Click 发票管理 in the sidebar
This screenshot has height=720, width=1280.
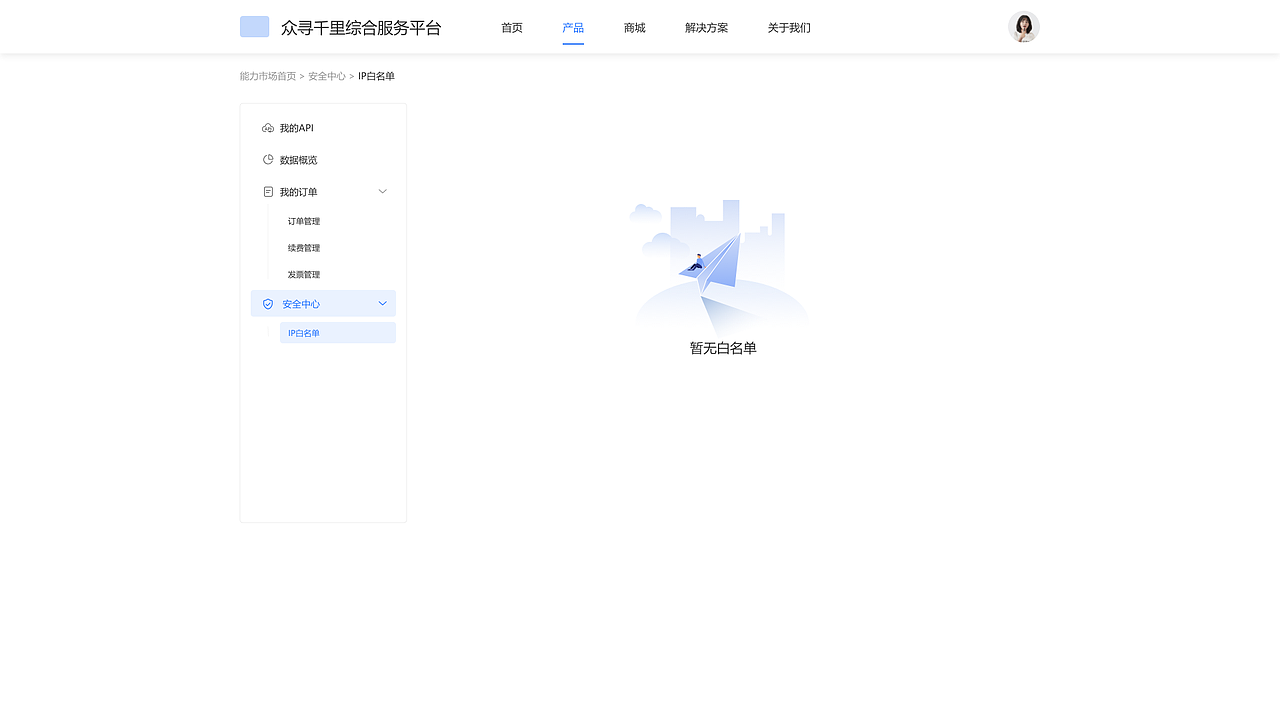coord(303,274)
